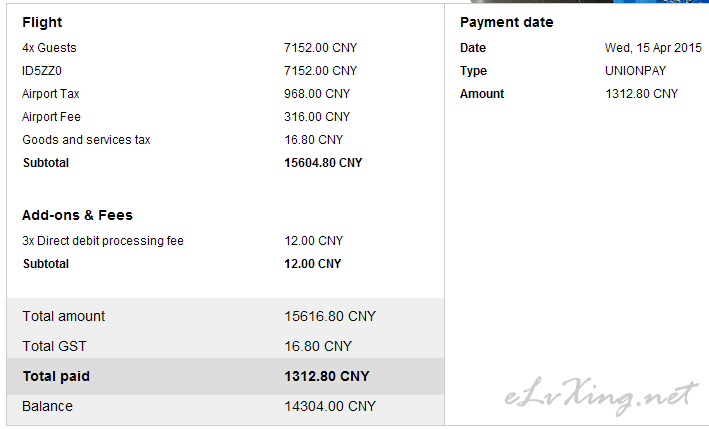Select the add-ons Subtotal 12.00 CNY
709x429 pixels.
coord(312,264)
